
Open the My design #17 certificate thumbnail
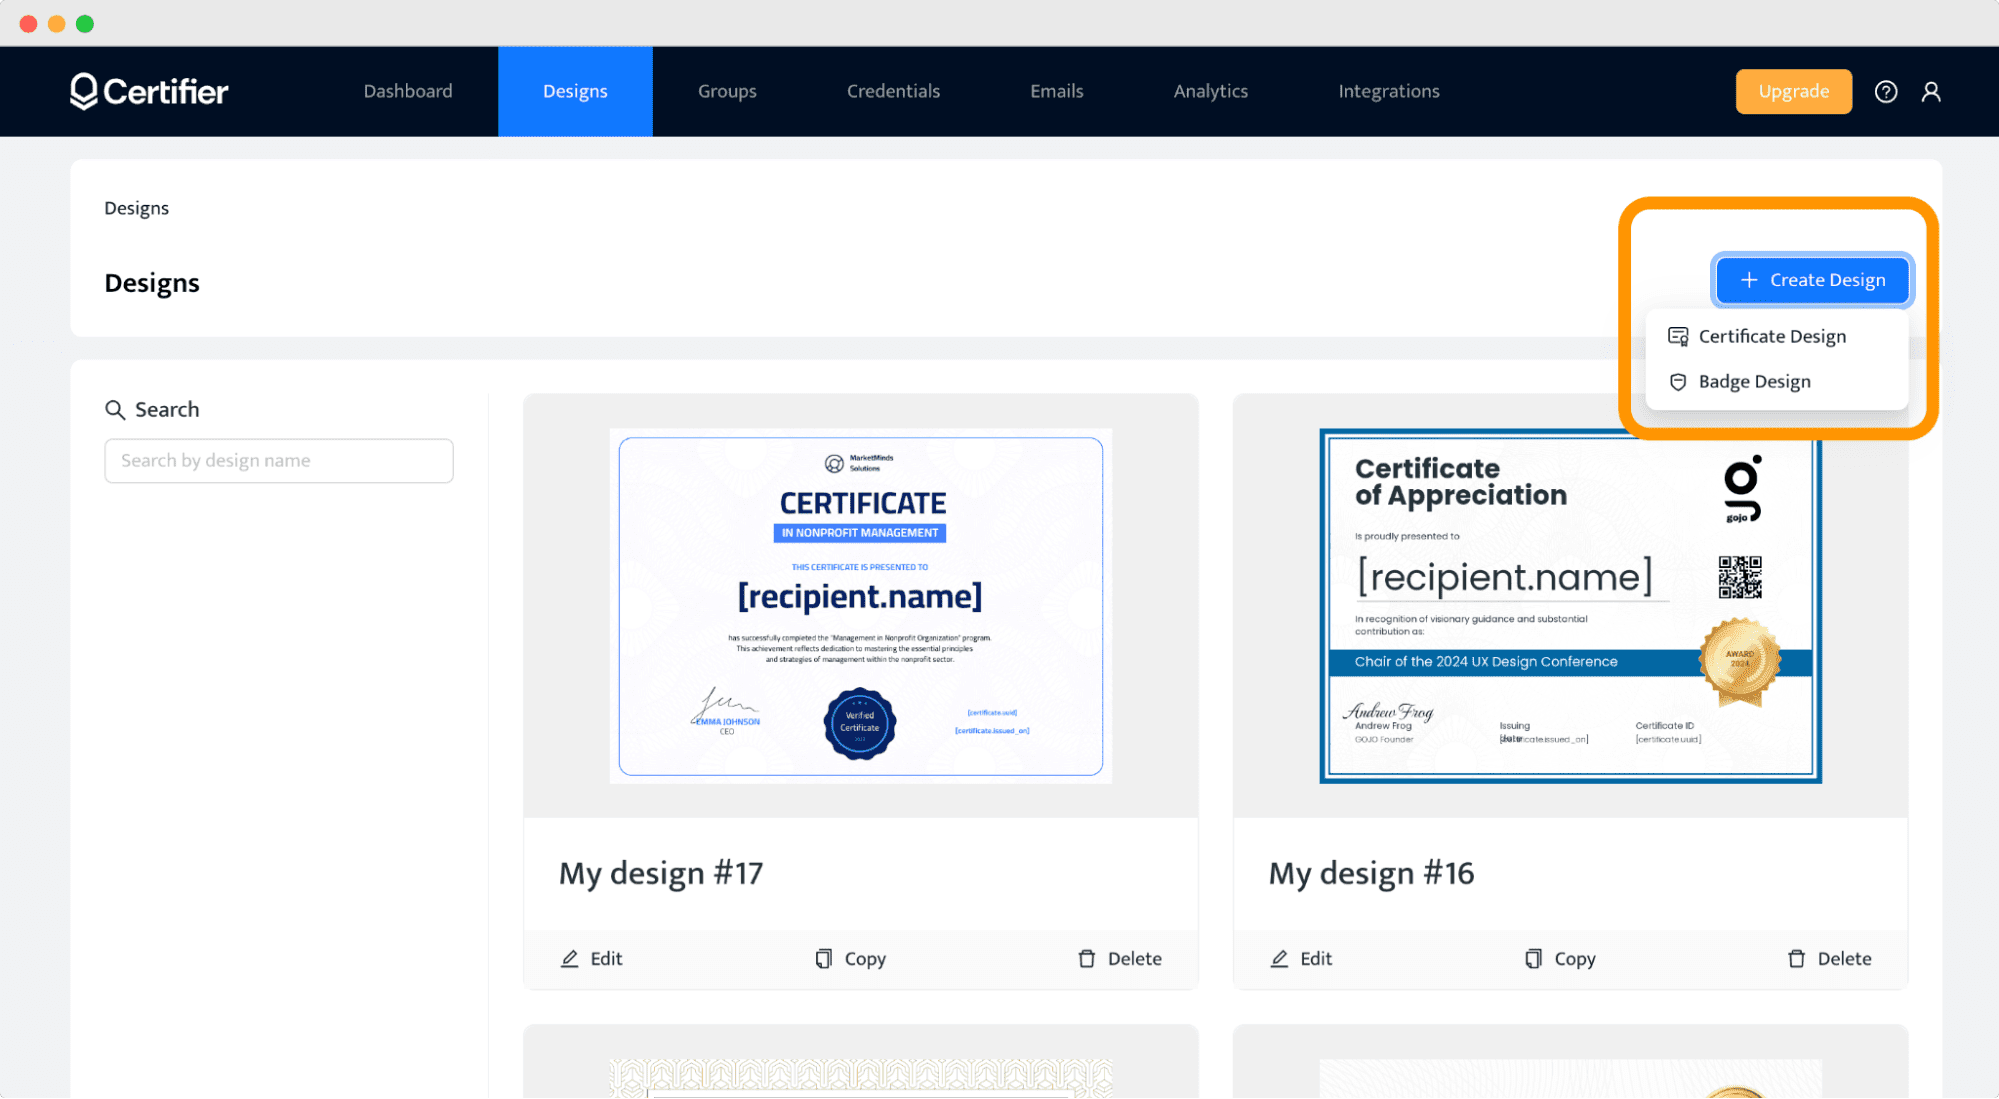(x=860, y=605)
